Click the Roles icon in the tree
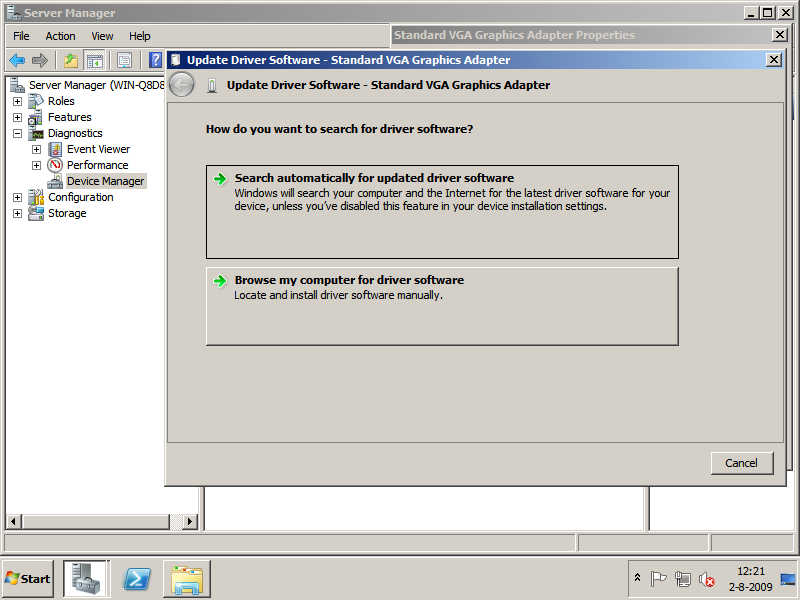Image resolution: width=800 pixels, height=600 pixels. (36, 101)
